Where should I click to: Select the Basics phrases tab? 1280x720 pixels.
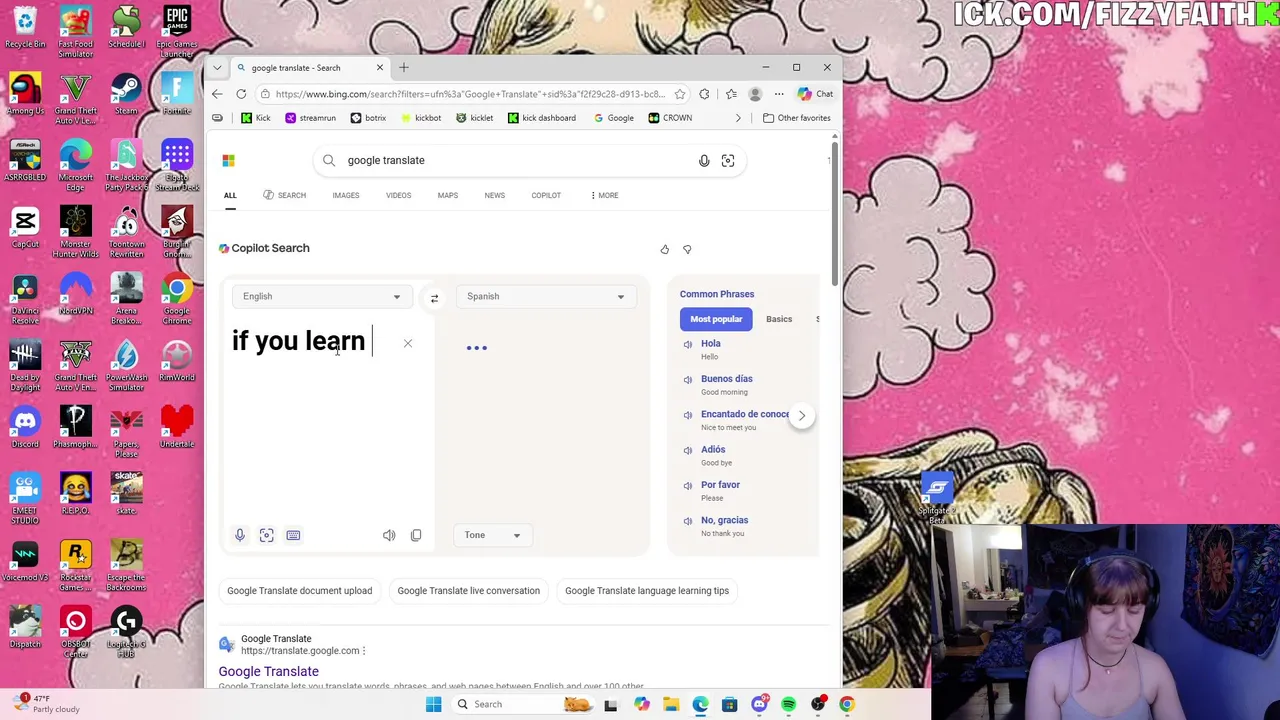pyautogui.click(x=779, y=319)
